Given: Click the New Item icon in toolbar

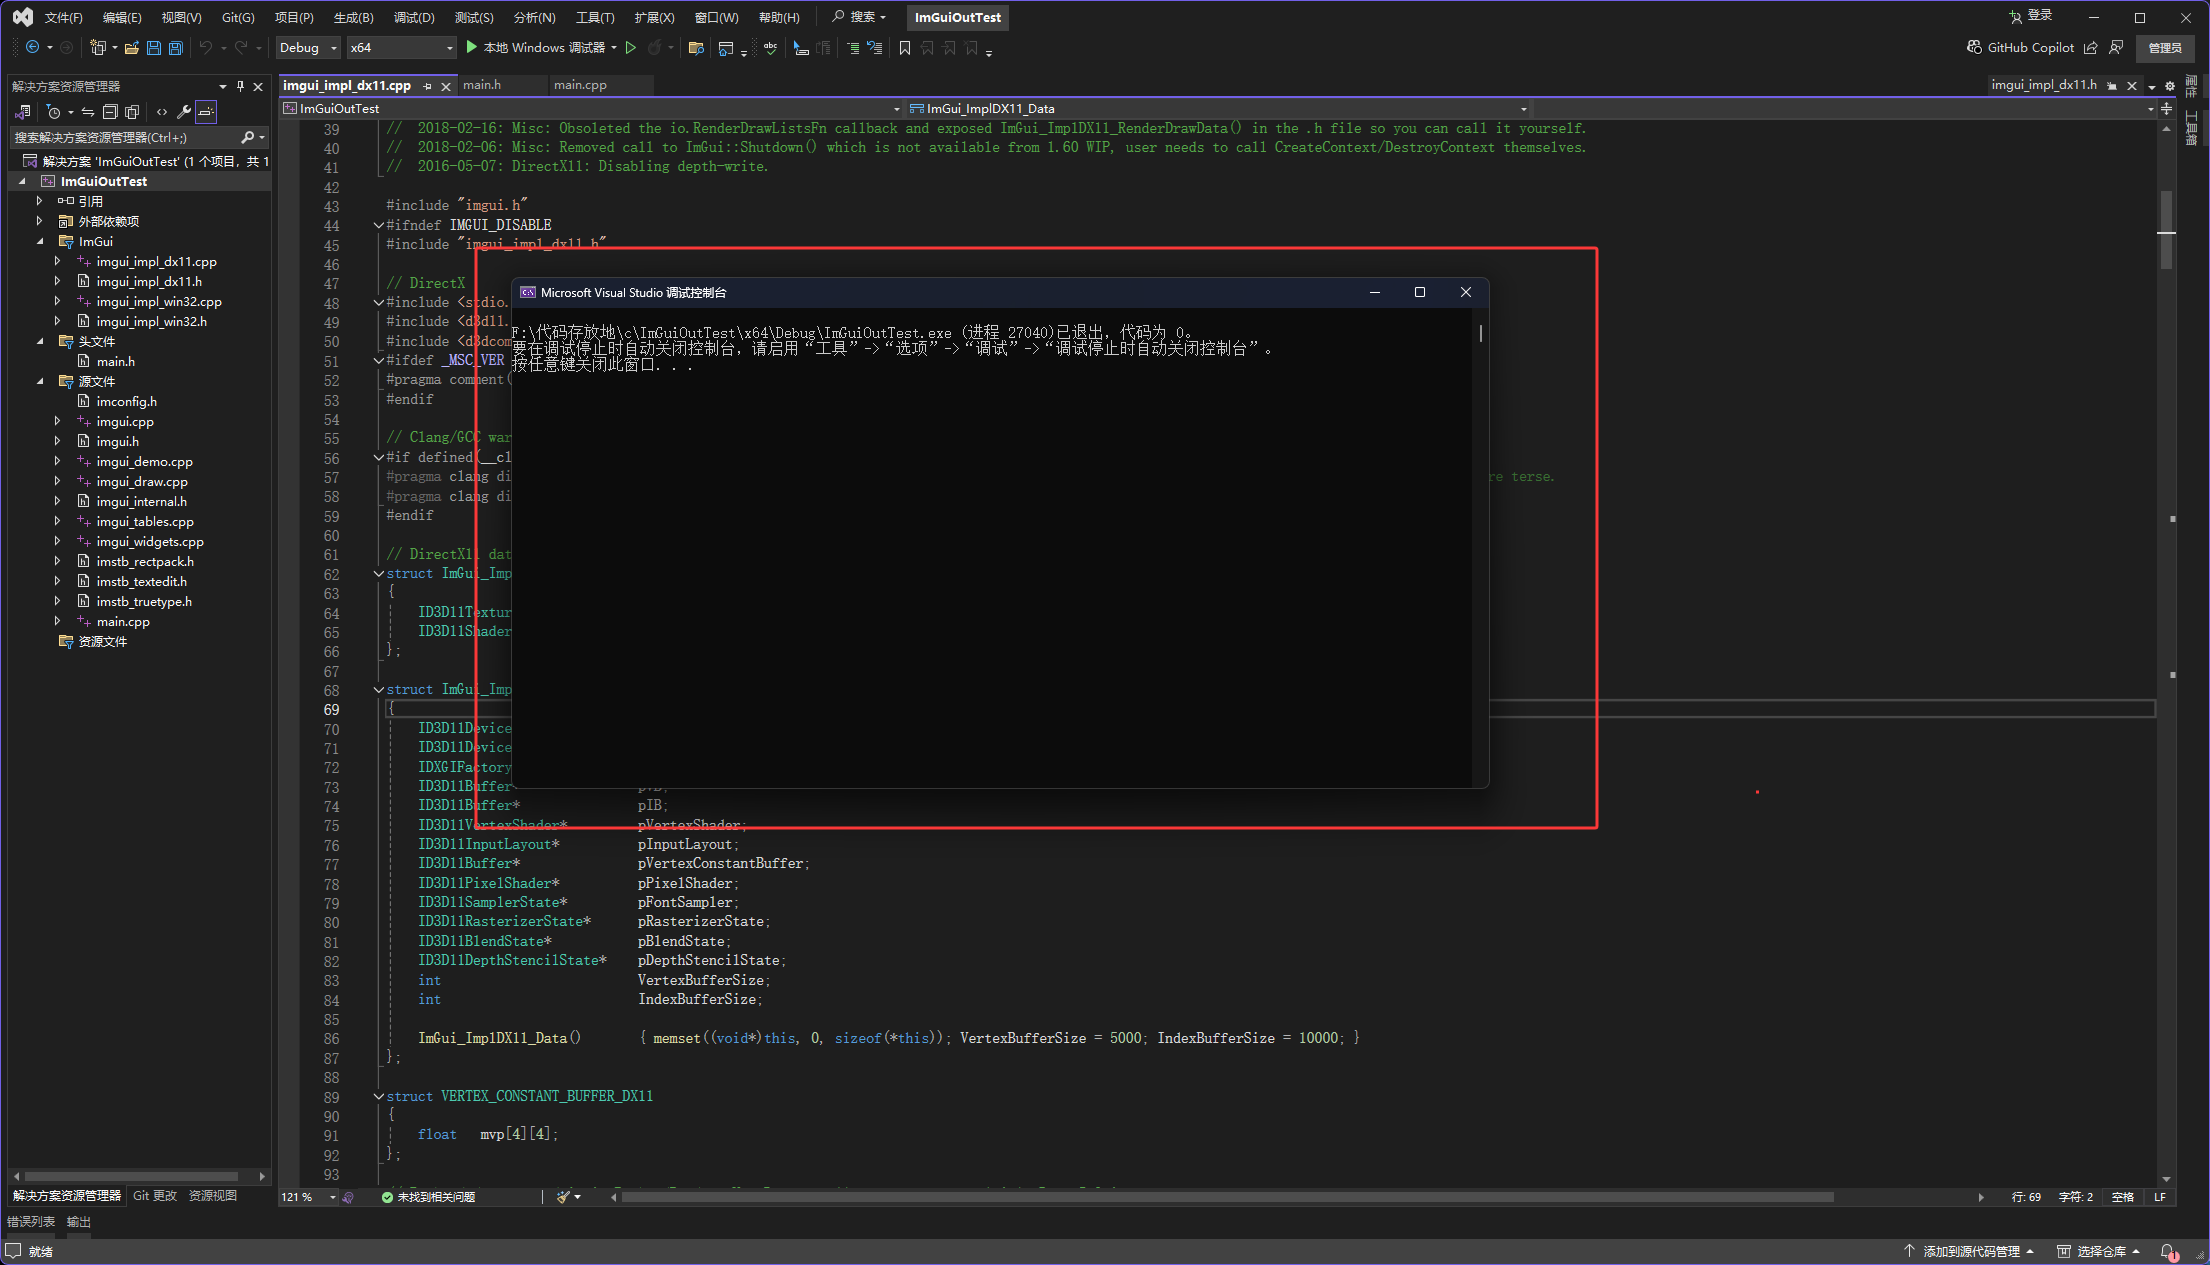Looking at the screenshot, I should click(97, 47).
